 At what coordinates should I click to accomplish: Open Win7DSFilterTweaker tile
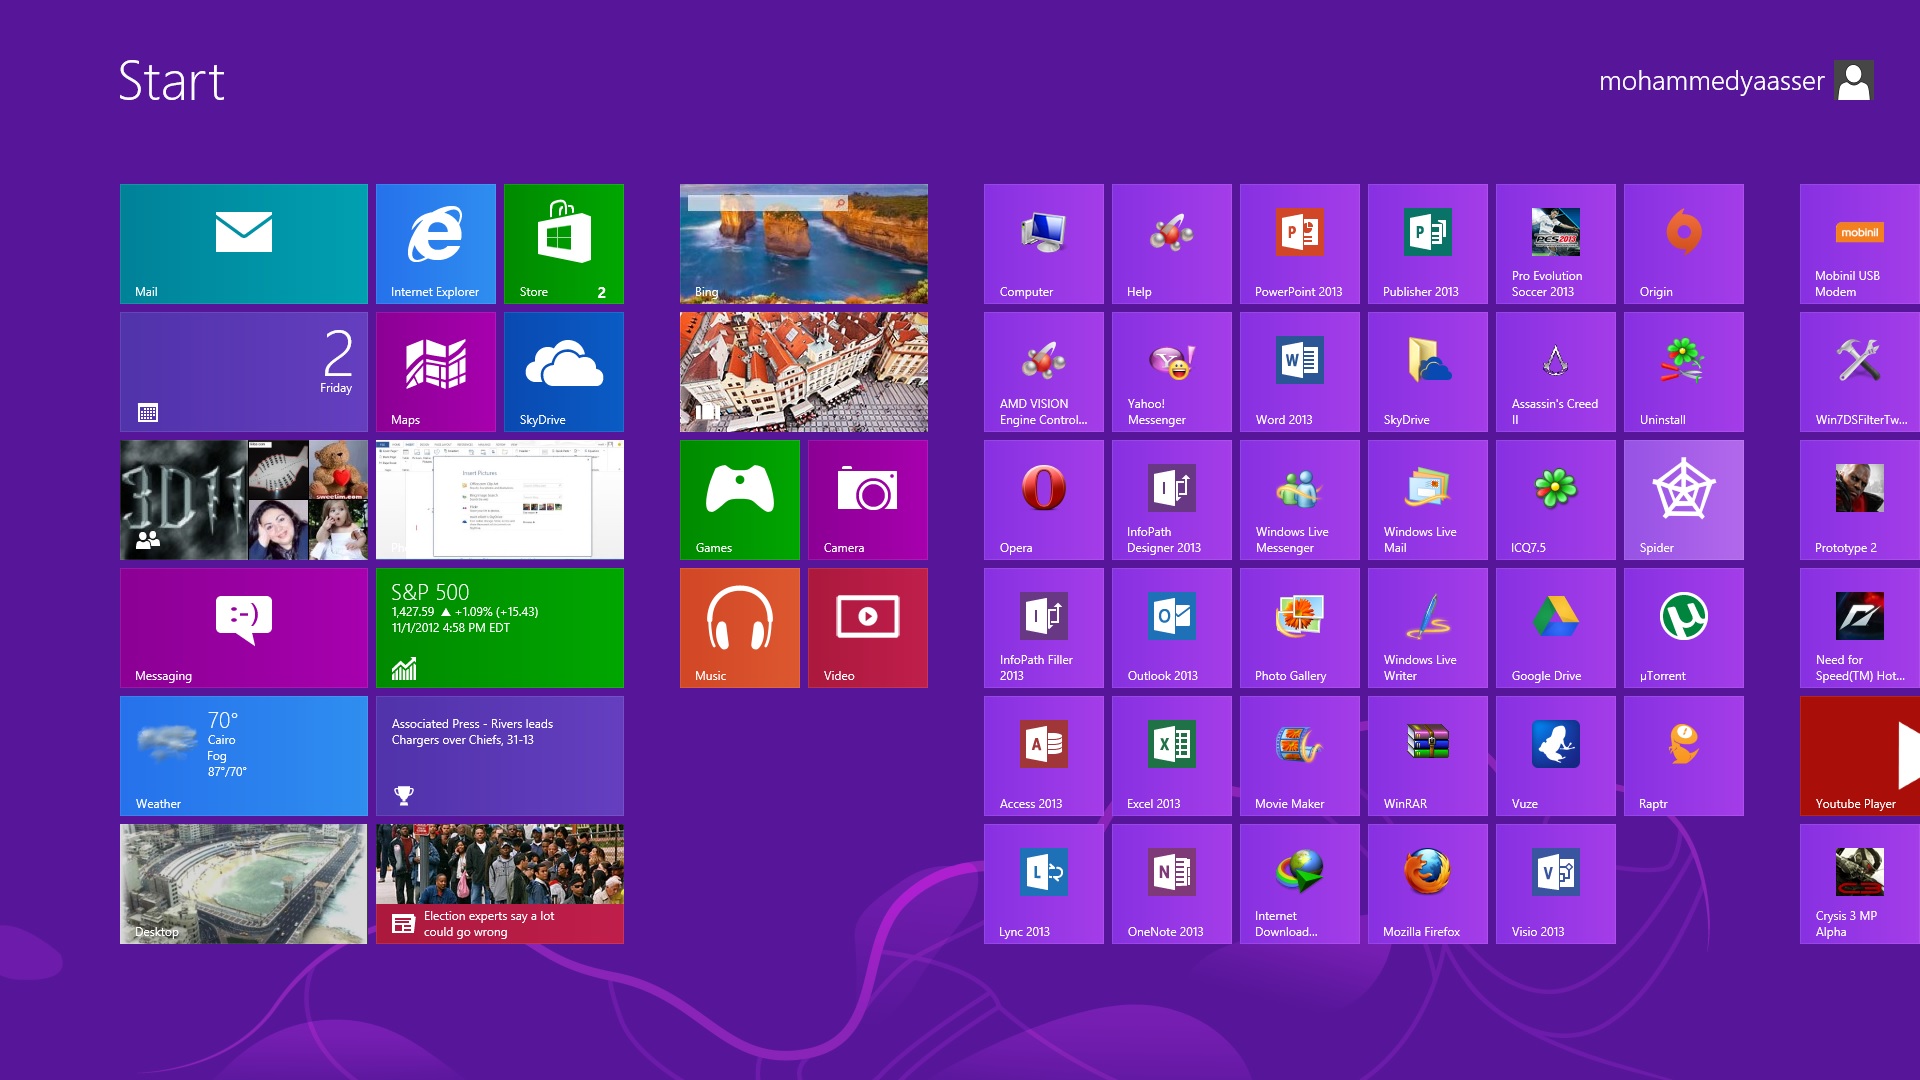pos(1860,372)
